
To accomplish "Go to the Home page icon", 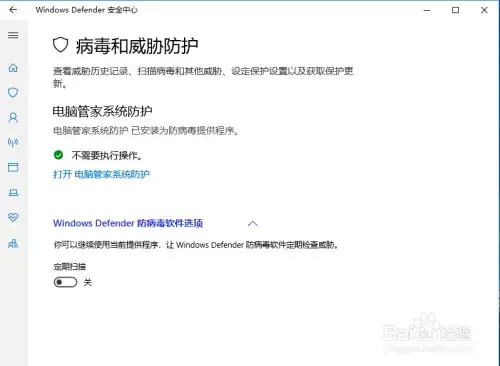I will point(13,68).
